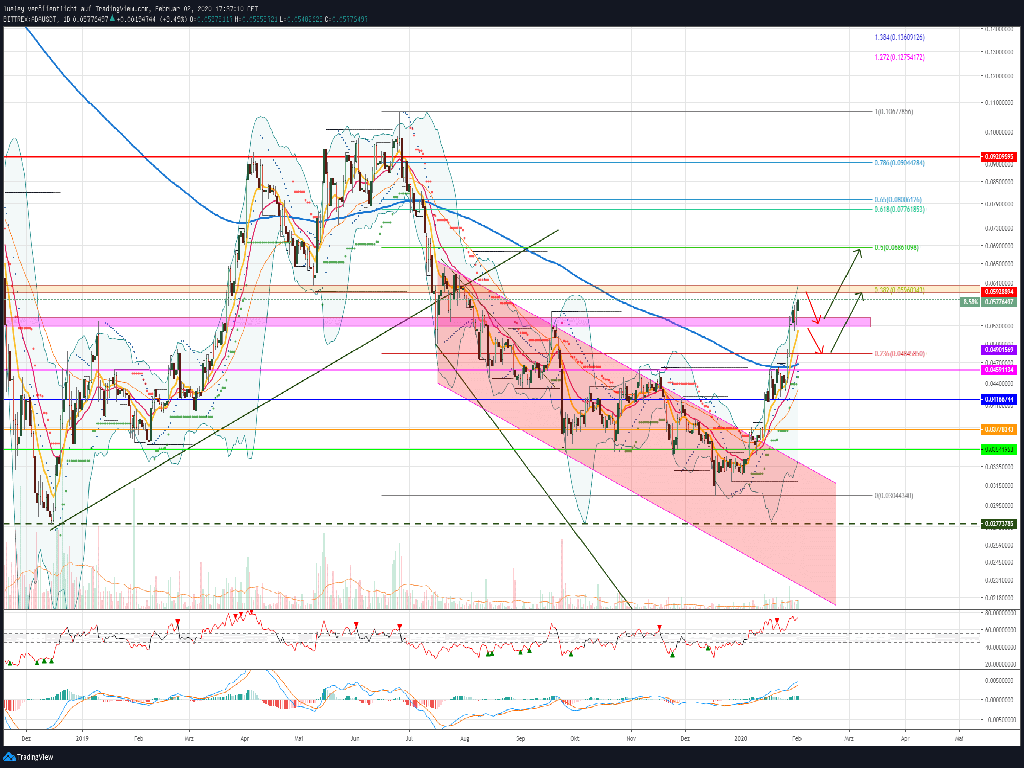Click the current price label 0.05776487

pyautogui.click(x=997, y=301)
